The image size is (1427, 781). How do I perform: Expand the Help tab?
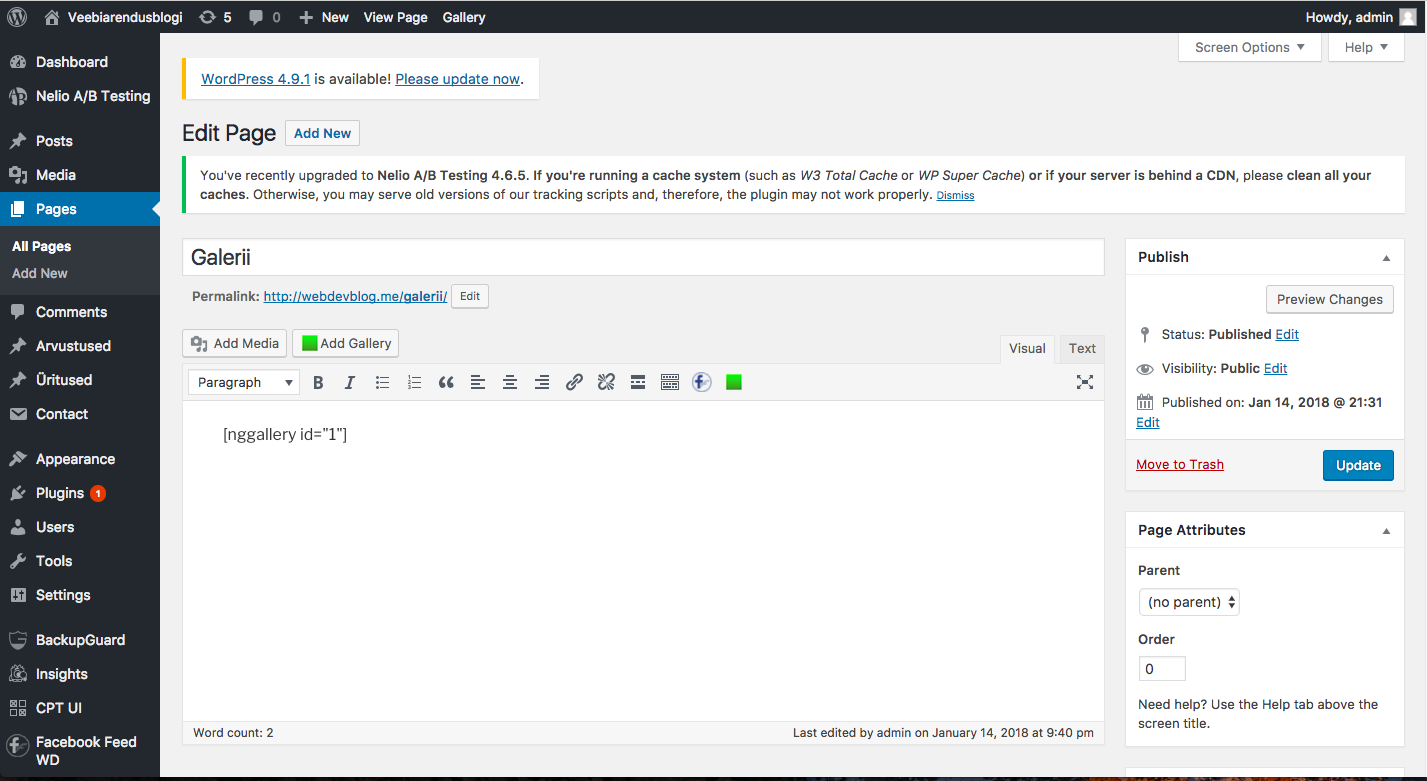(1366, 47)
